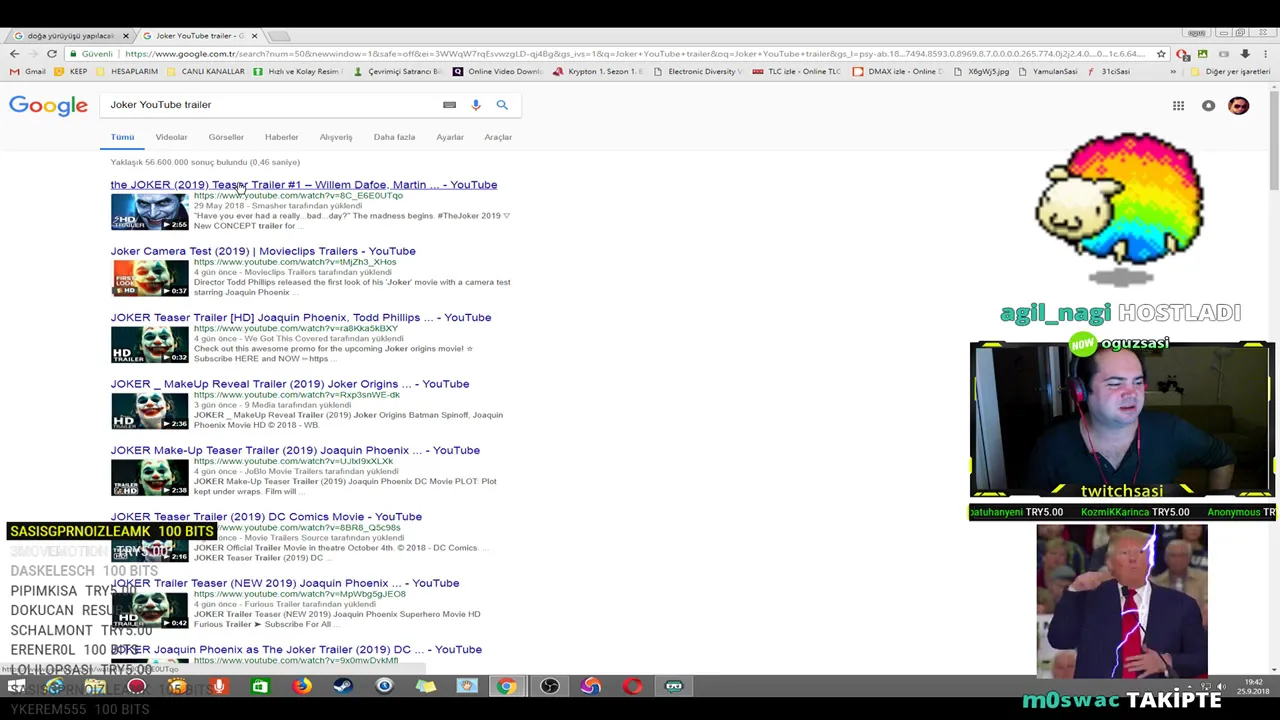Open 'JOKER Teaser Trailer [HD] Joaquin Phoenix' result
Viewport: 1280px width, 720px height.
coord(301,318)
